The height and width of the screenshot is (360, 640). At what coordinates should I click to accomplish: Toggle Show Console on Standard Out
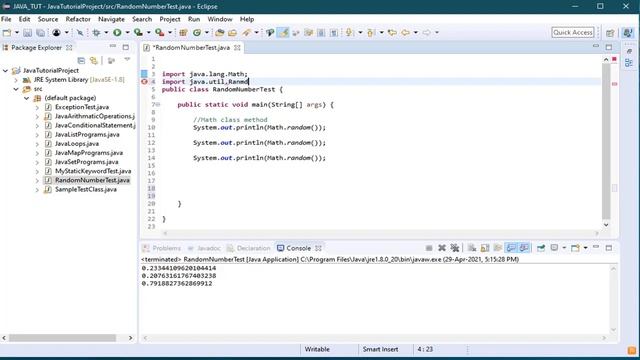click(511, 248)
